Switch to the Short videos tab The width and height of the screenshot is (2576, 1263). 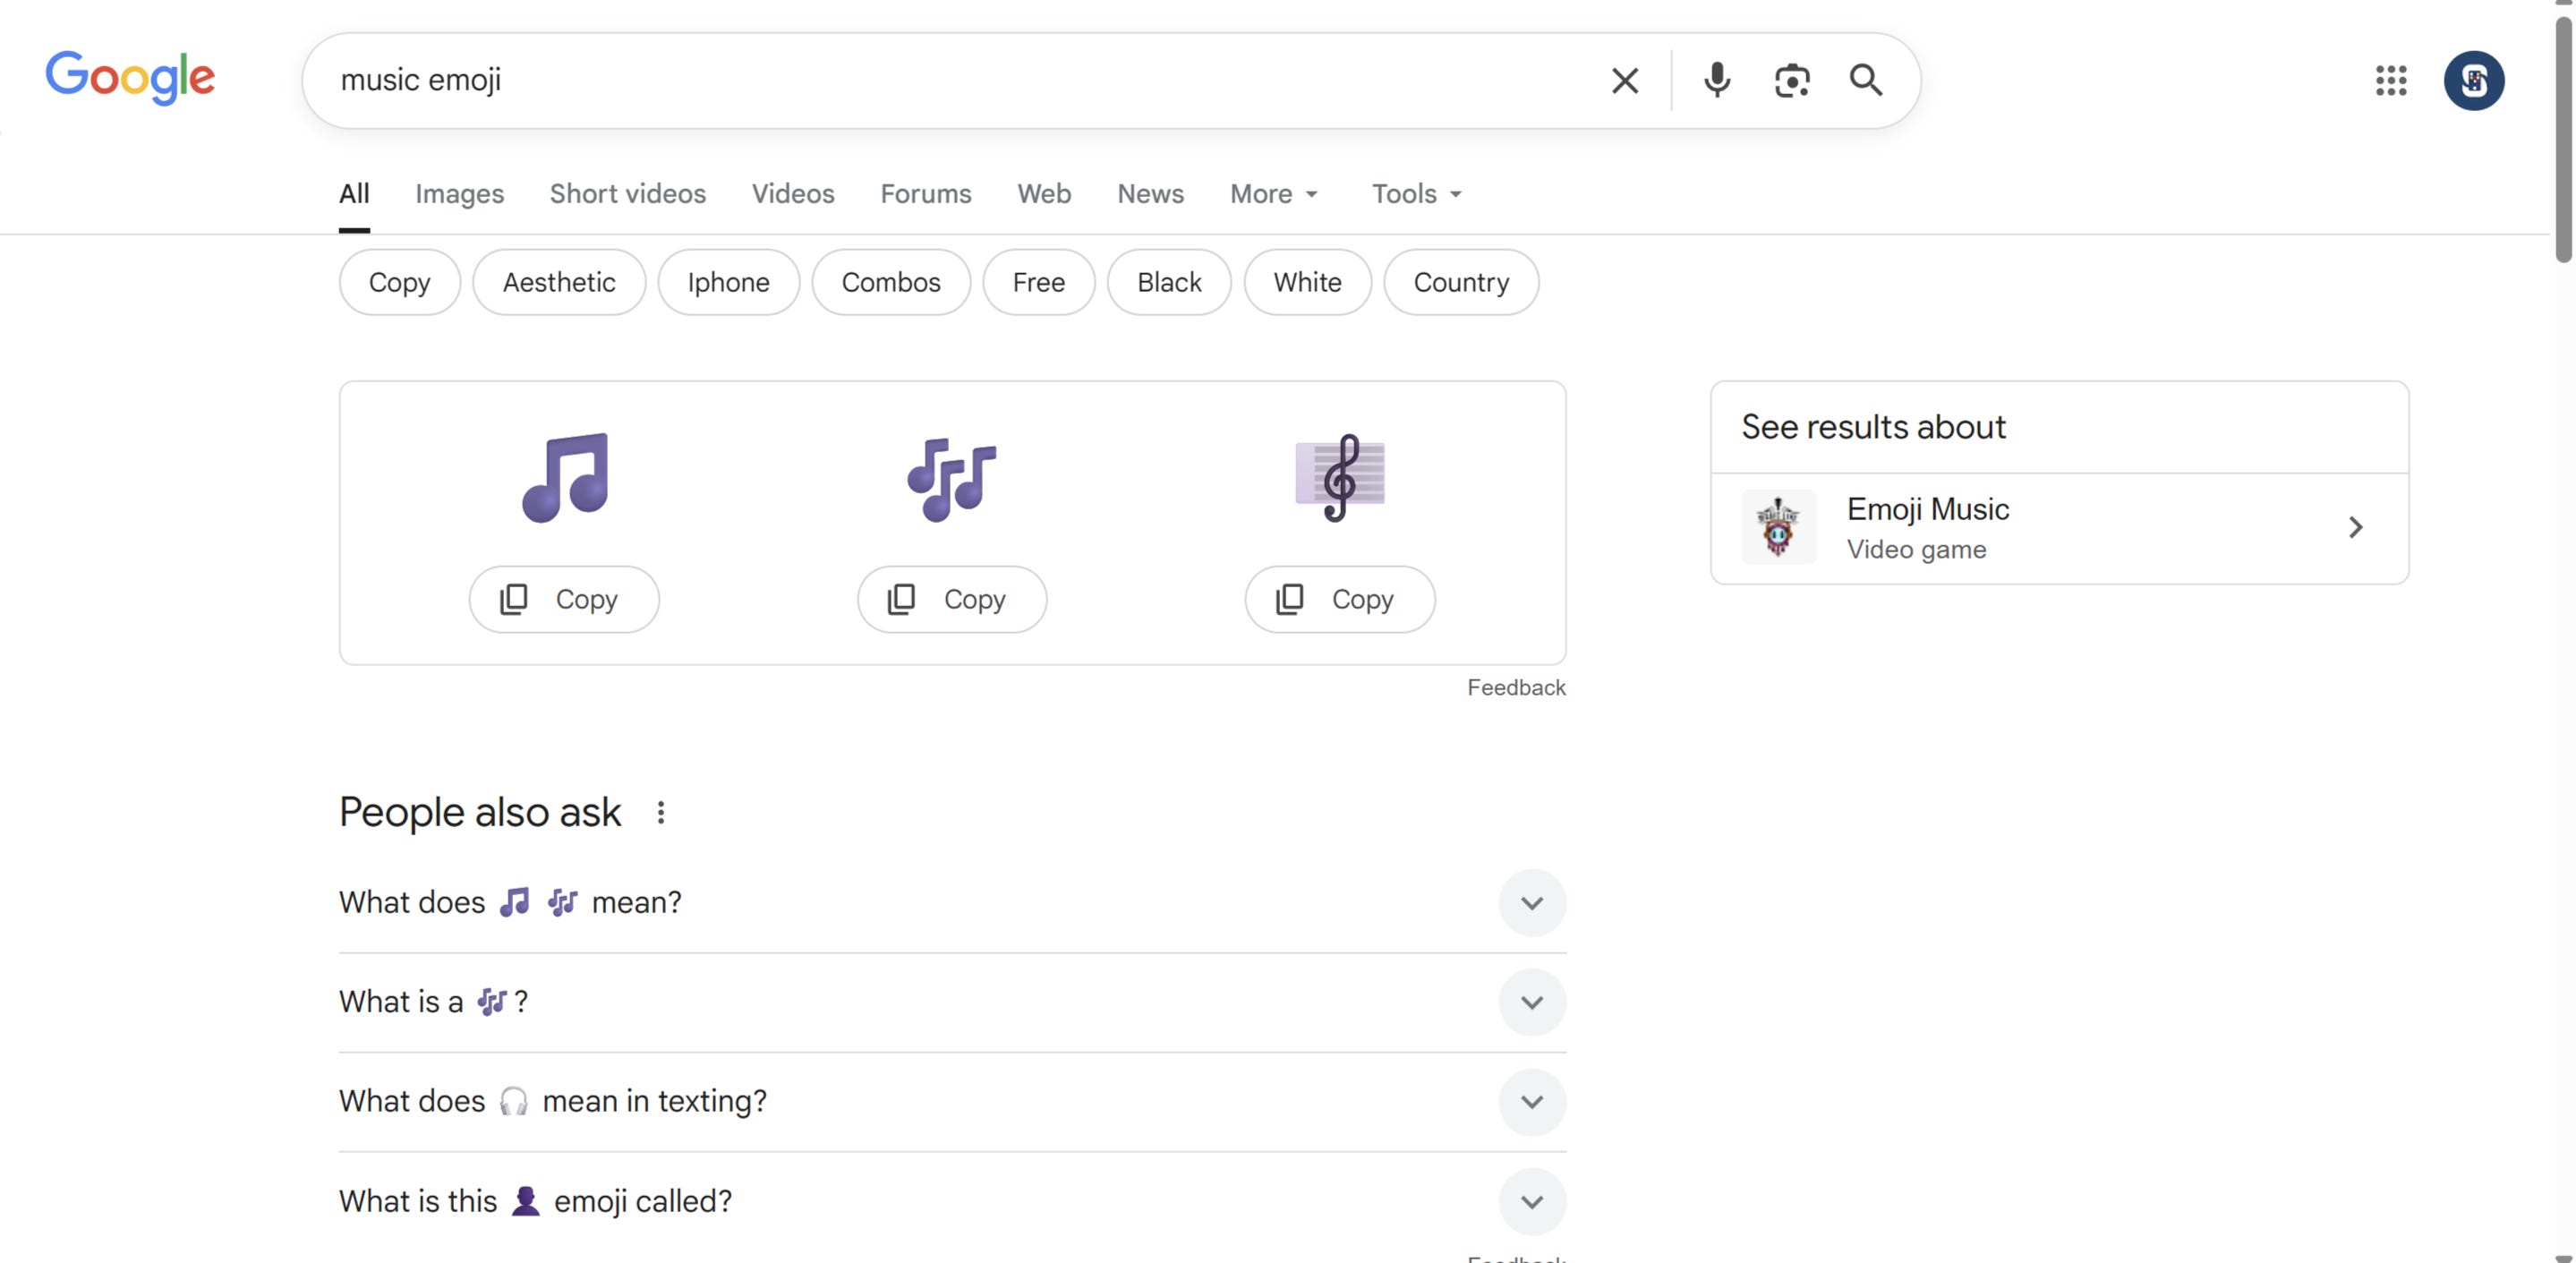coord(627,194)
